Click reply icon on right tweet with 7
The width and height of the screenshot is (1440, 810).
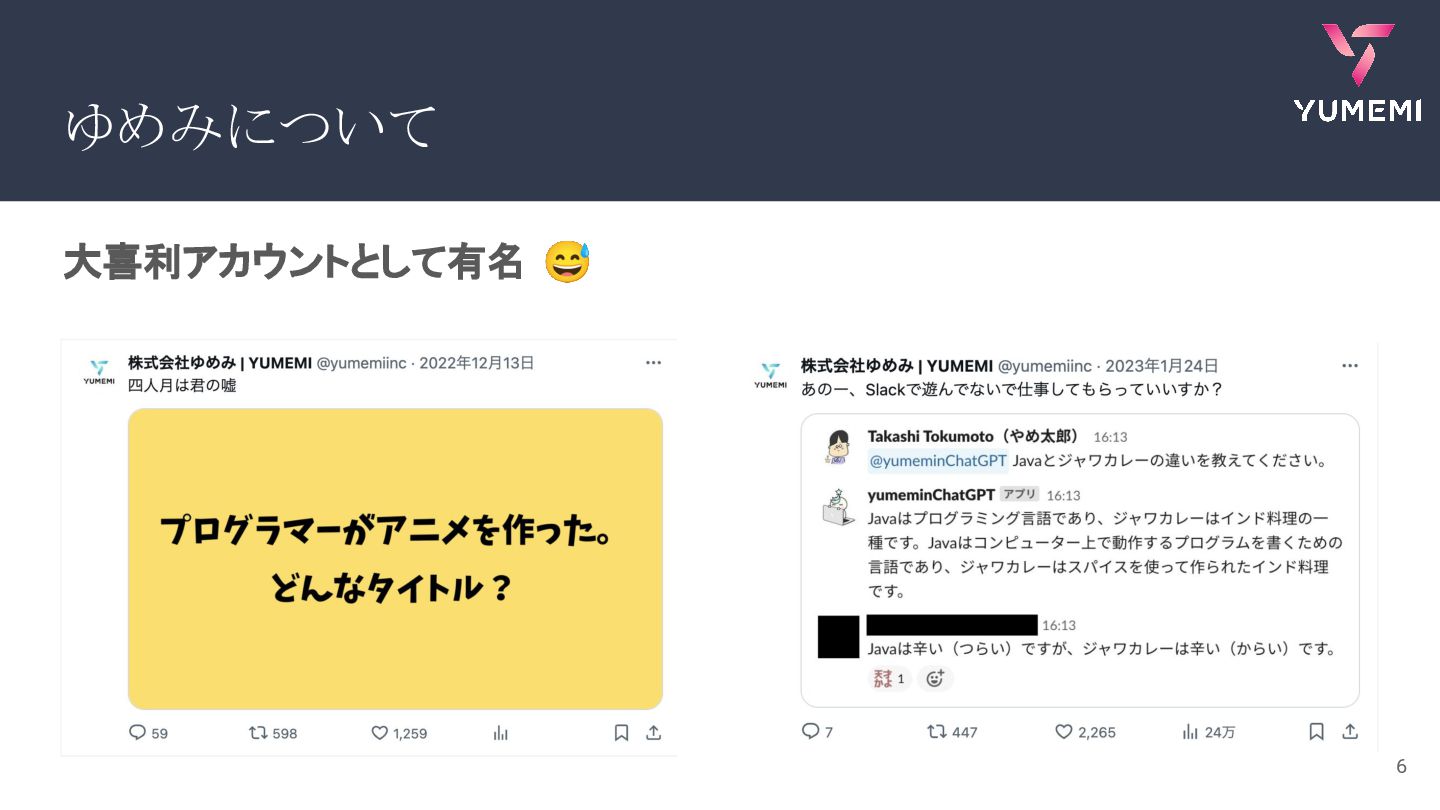[x=811, y=731]
